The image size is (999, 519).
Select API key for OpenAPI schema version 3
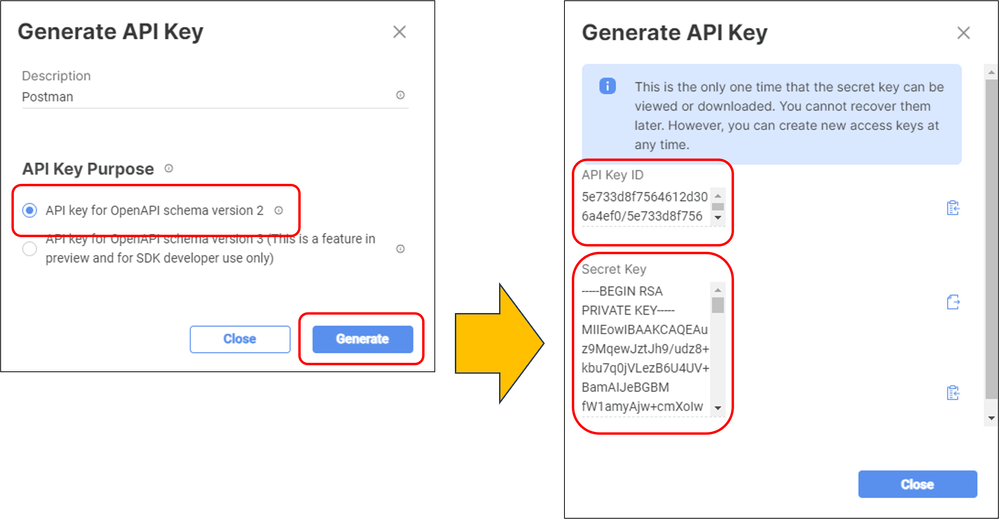click(x=29, y=248)
